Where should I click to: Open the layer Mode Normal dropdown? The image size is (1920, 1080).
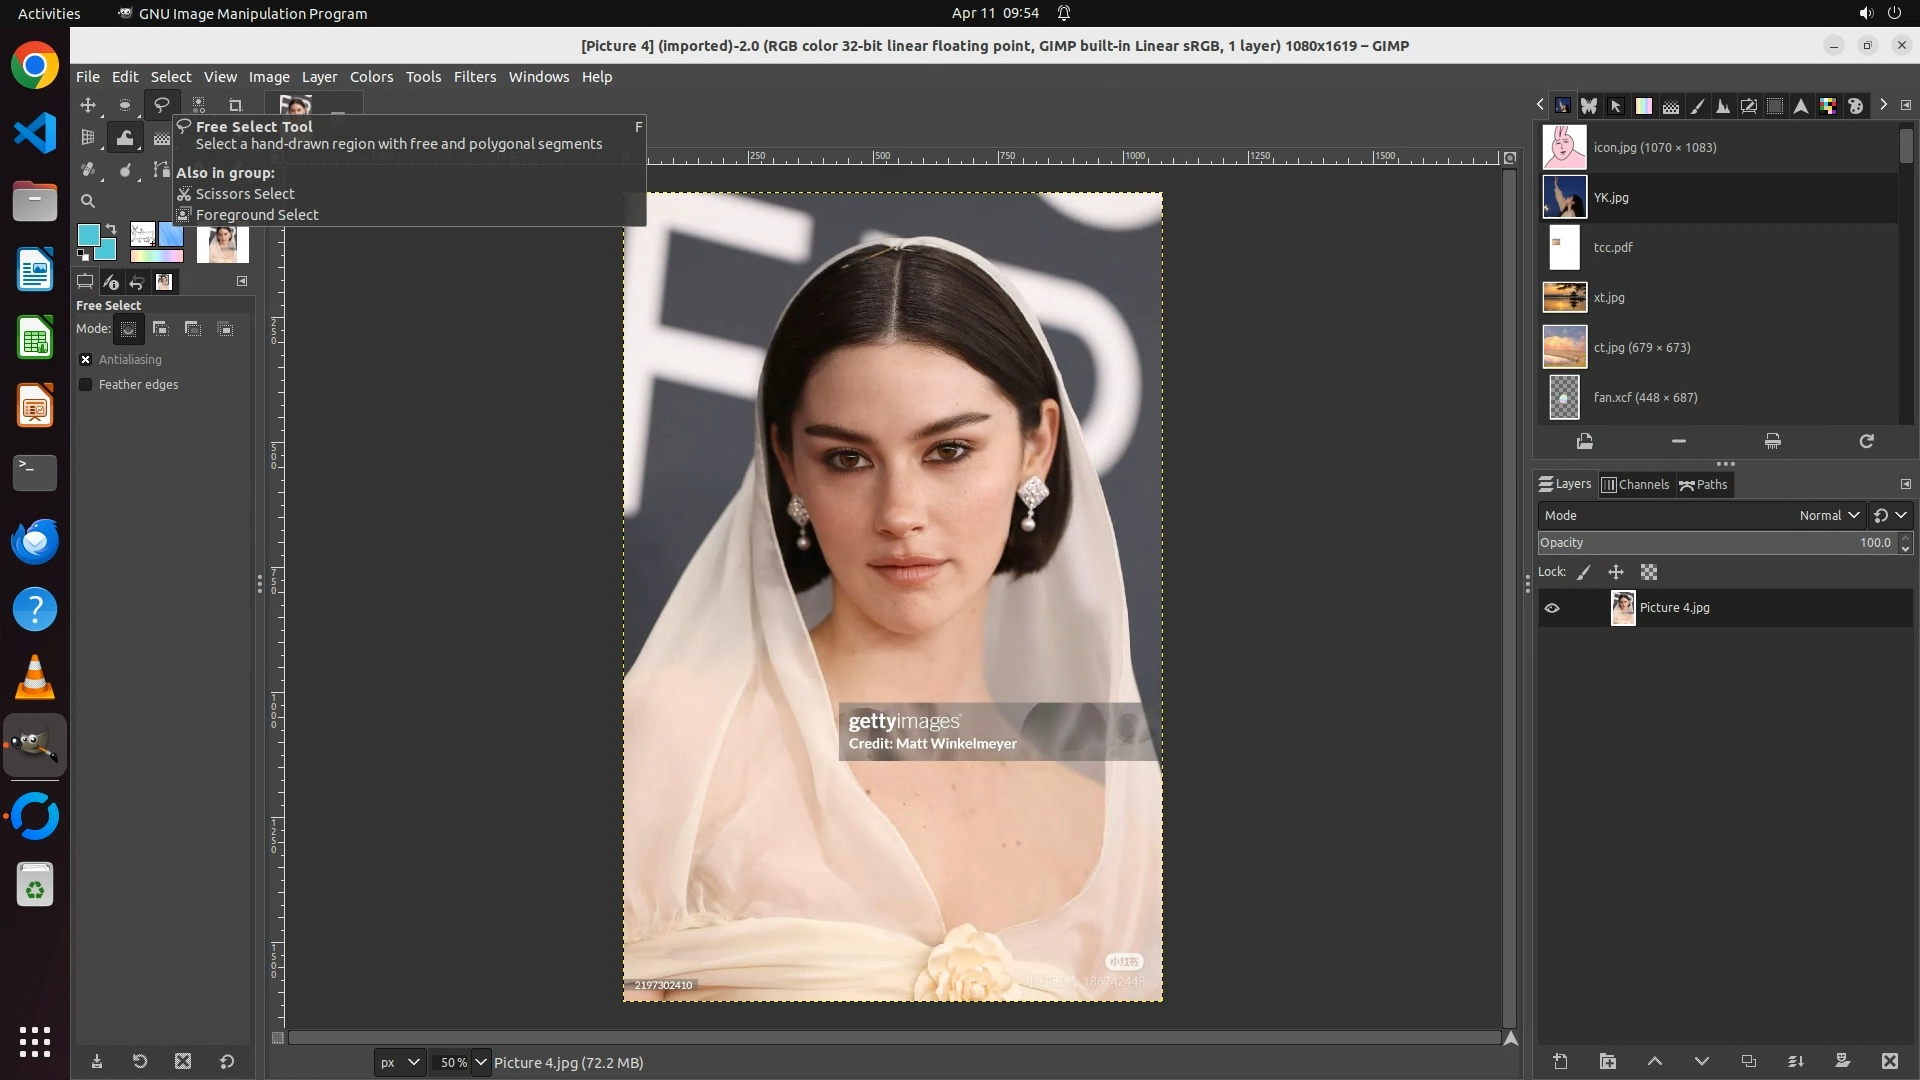pos(1828,515)
